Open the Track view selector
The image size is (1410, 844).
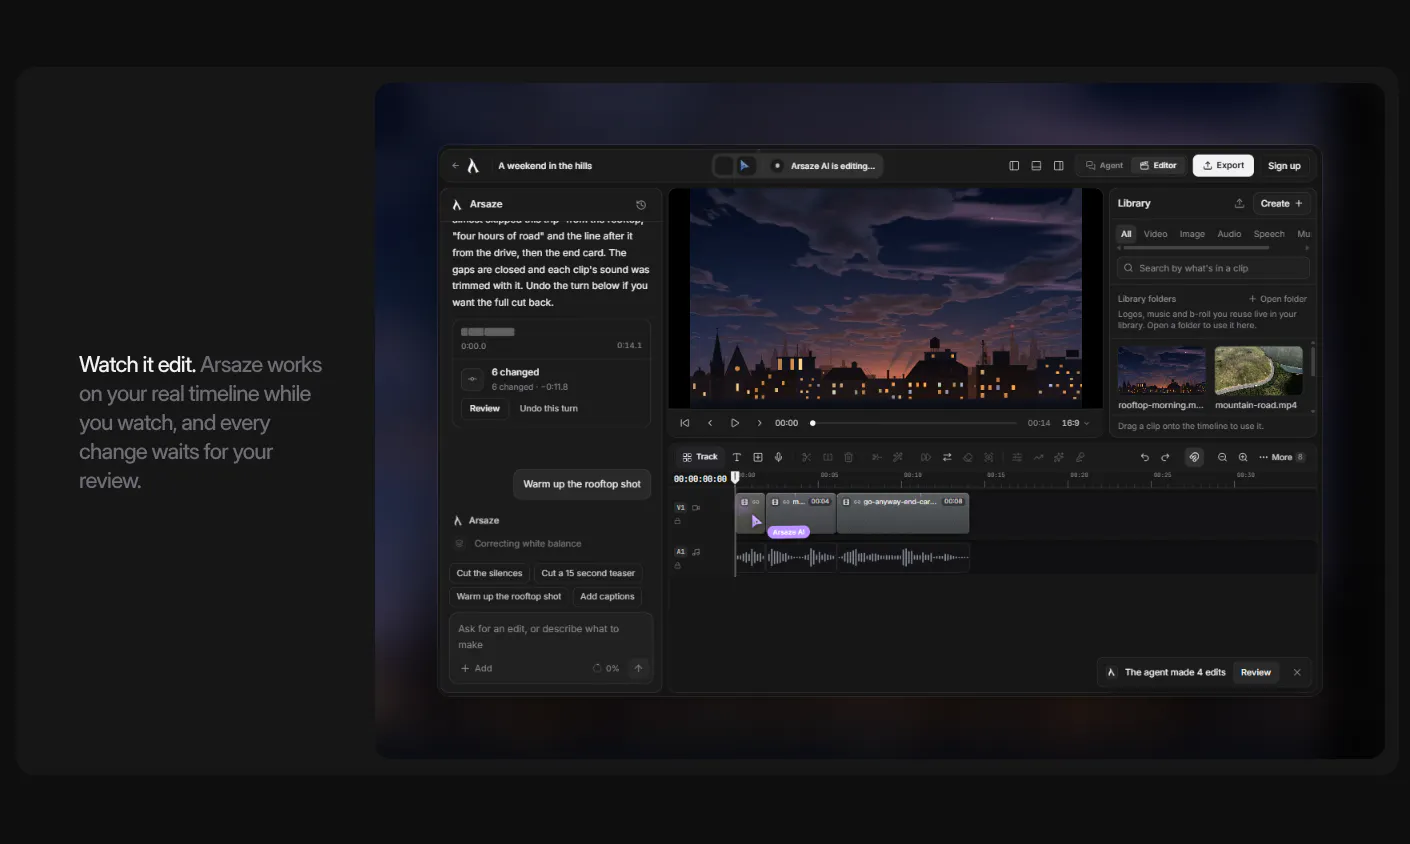700,457
